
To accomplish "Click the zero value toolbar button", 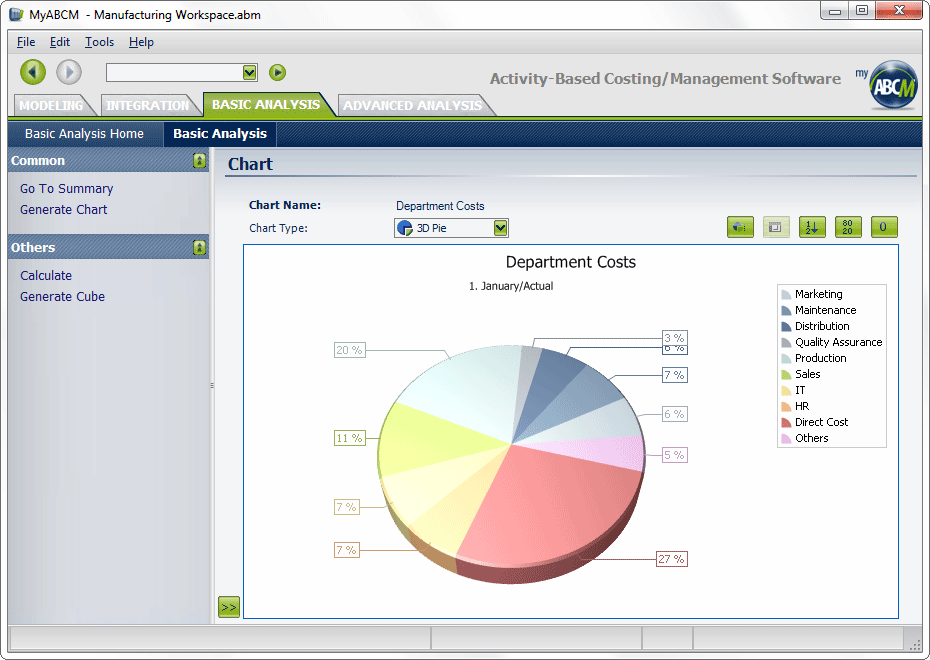I will [x=883, y=227].
